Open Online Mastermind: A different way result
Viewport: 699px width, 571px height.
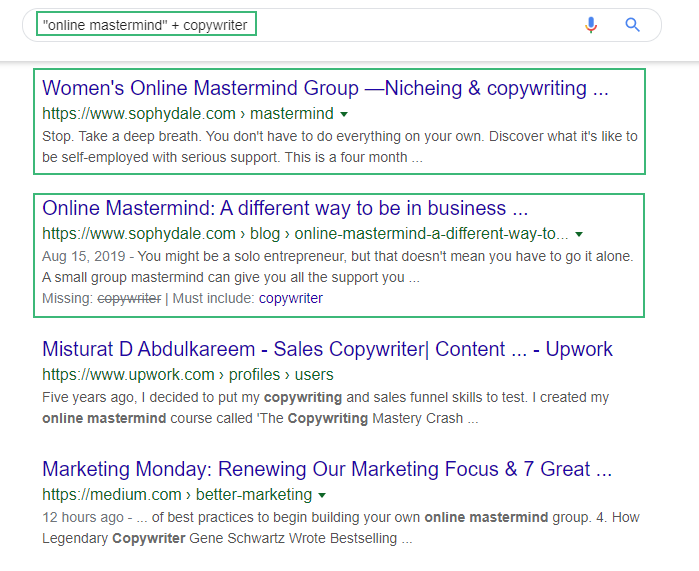[285, 208]
